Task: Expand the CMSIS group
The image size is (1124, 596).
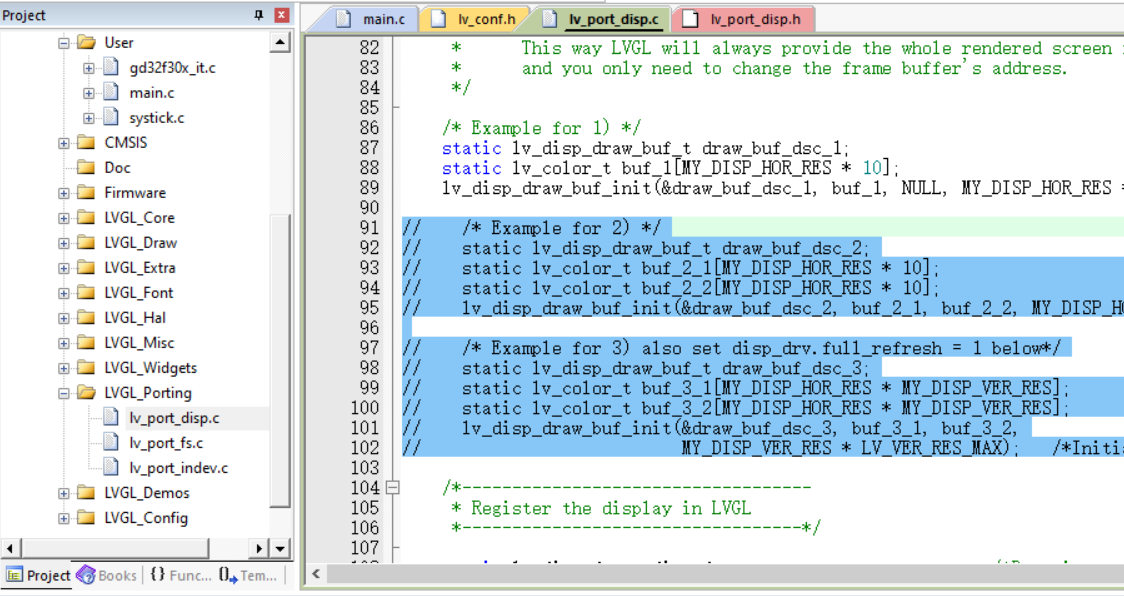Action: pos(64,143)
